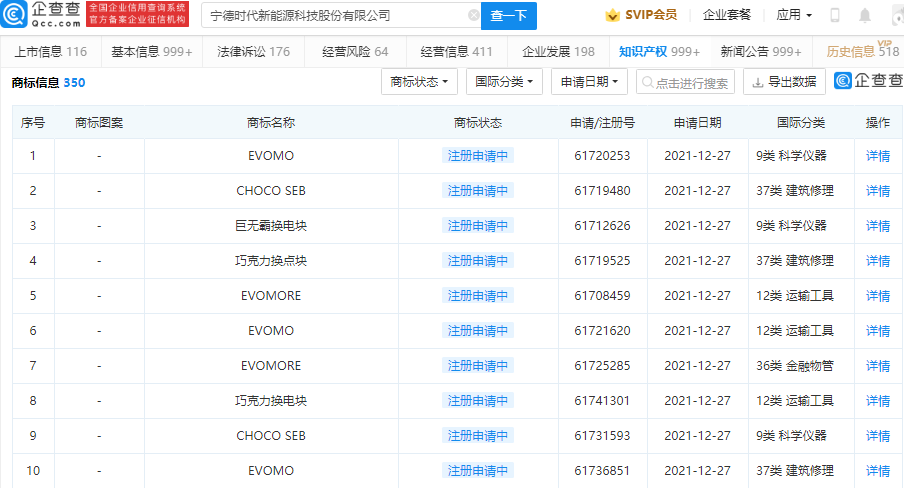Image resolution: width=904 pixels, height=488 pixels.
Task: Open 详情 for 巧克力换点块 row
Action: coord(877,261)
